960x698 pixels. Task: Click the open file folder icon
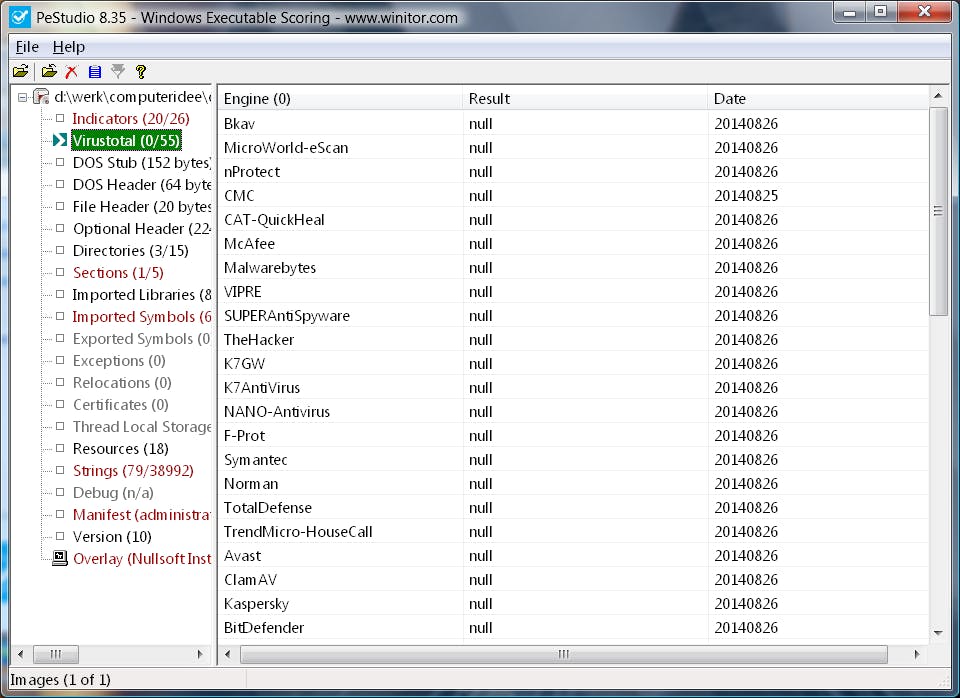point(20,72)
